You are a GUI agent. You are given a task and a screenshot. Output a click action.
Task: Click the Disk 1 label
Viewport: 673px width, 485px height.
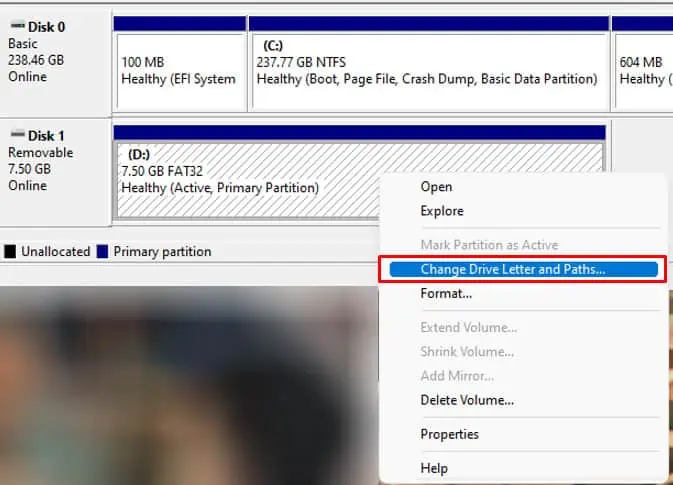tap(46, 136)
